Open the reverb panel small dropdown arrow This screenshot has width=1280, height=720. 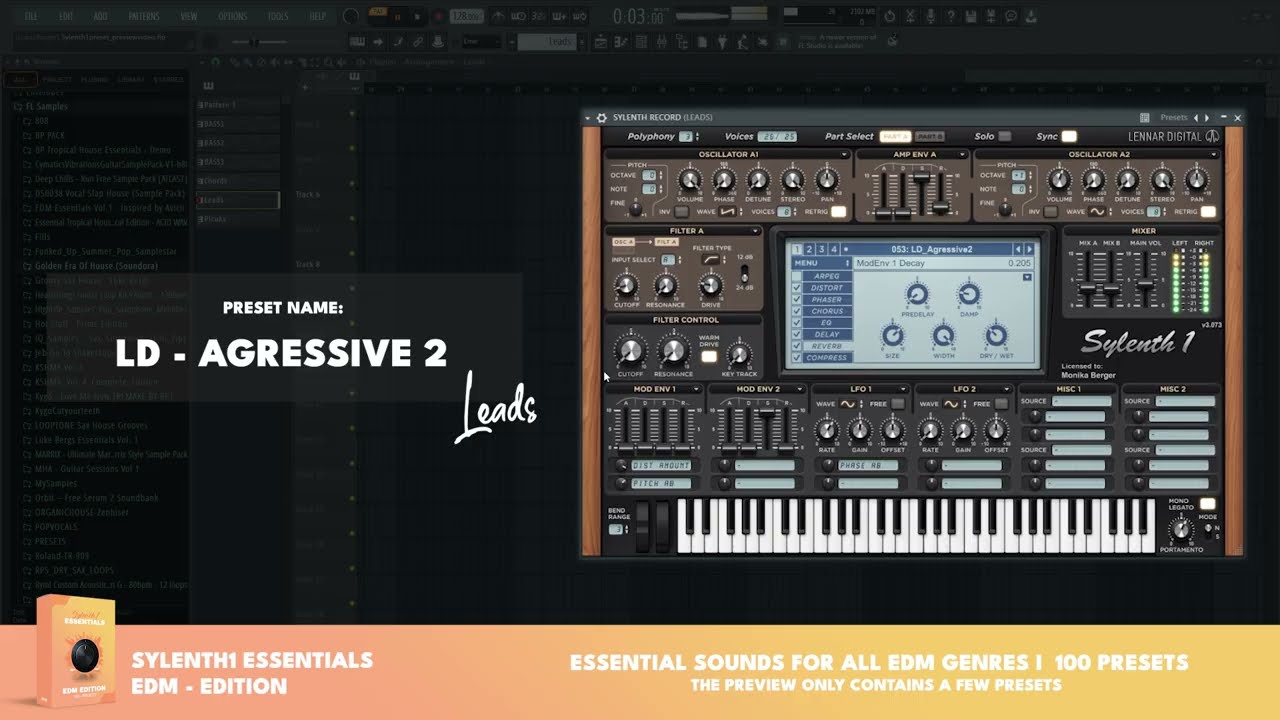1027,277
